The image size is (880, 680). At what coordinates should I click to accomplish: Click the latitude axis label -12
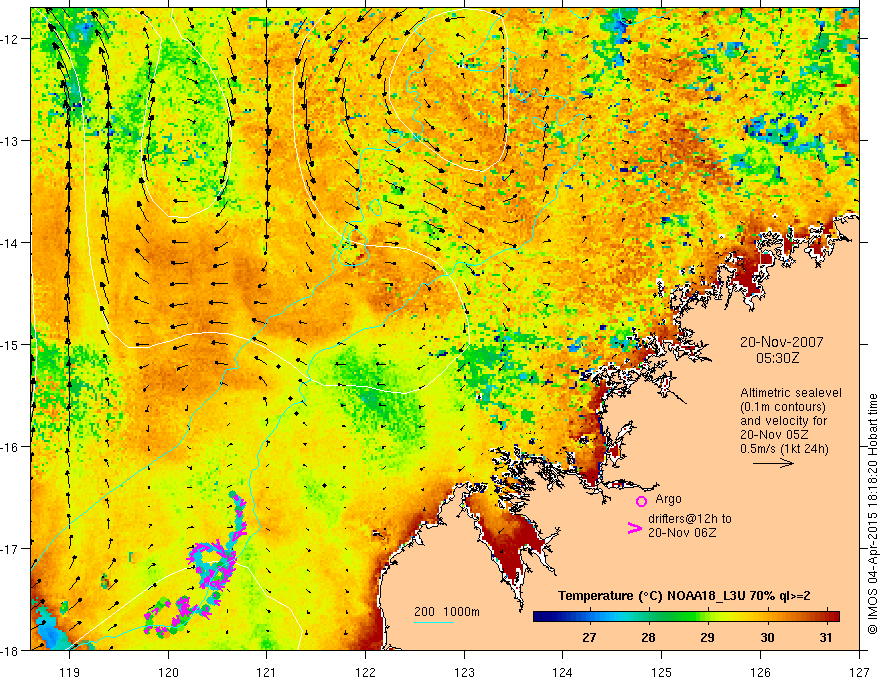(11, 39)
